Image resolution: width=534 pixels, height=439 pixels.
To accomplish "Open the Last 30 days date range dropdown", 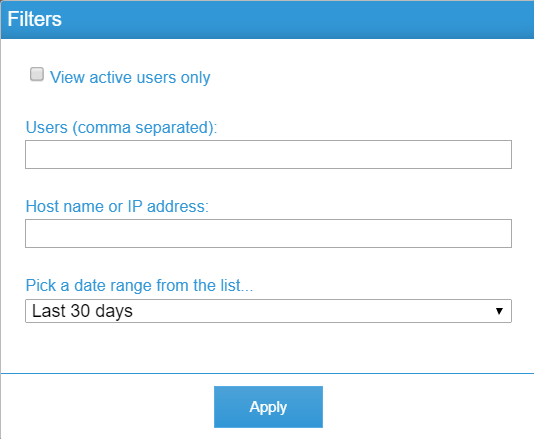I will (268, 311).
